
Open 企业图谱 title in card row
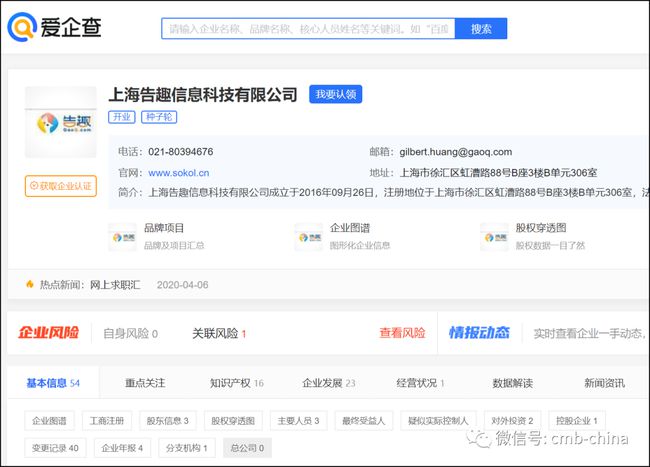coord(349,228)
